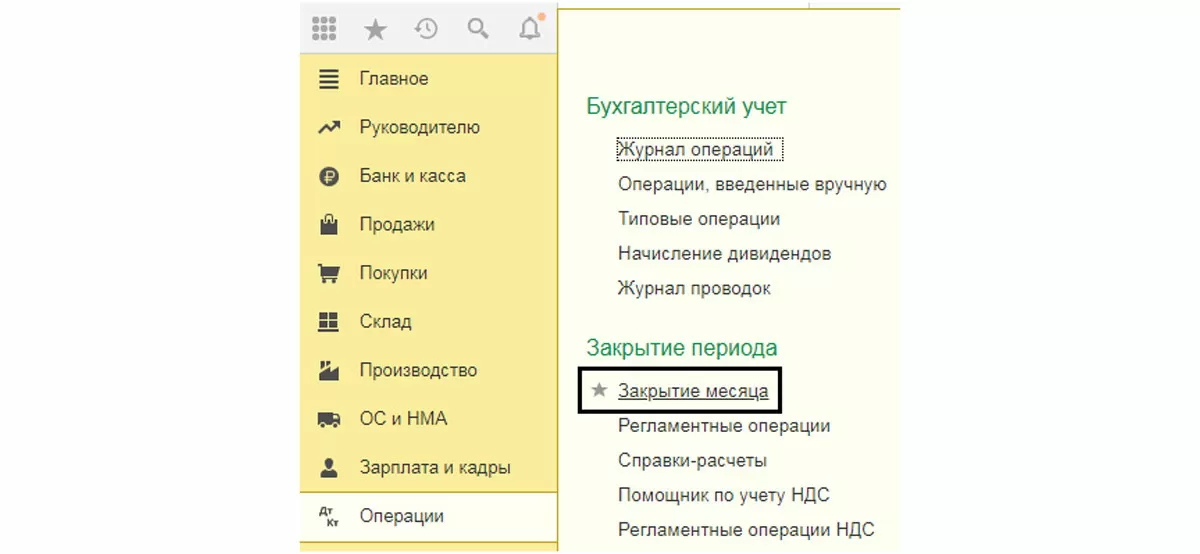
Task: Click the warehouse grid icon for Склад
Action: pyautogui.click(x=329, y=321)
